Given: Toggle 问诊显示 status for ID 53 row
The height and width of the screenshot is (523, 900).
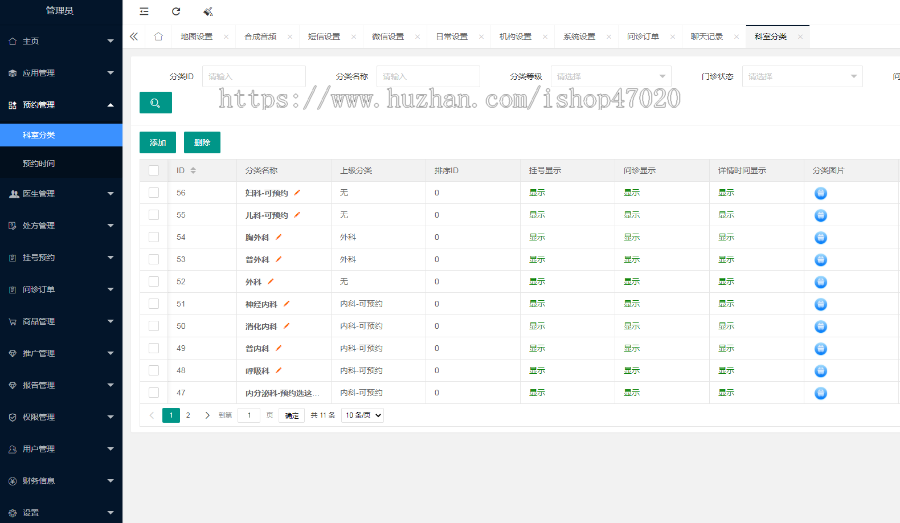Looking at the screenshot, I should tap(632, 259).
